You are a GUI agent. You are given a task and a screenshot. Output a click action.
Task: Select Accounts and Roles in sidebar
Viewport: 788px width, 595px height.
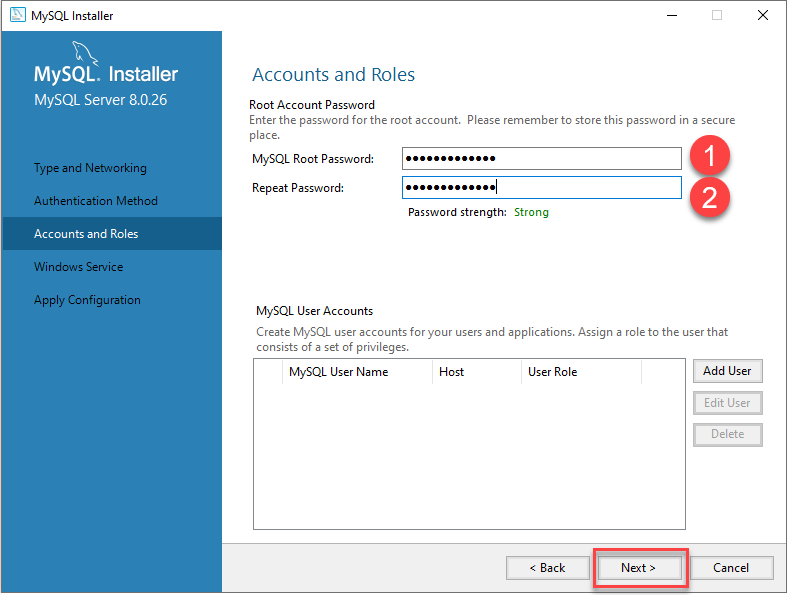(x=86, y=234)
